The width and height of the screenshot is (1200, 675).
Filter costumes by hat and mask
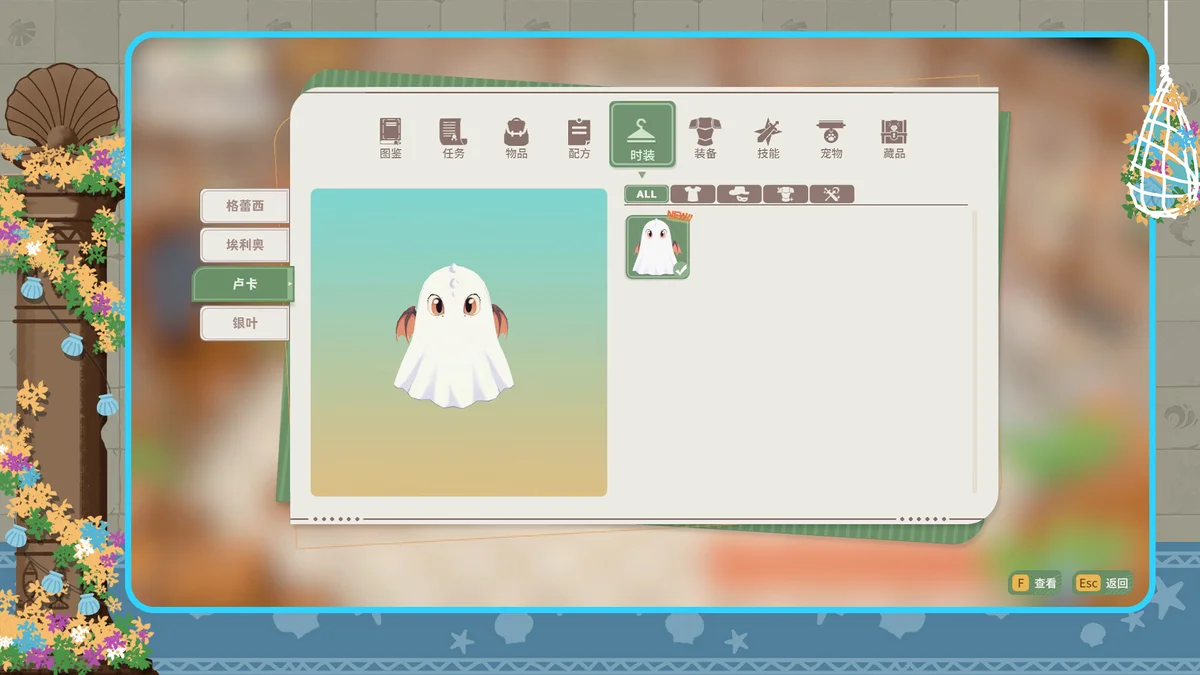[739, 194]
